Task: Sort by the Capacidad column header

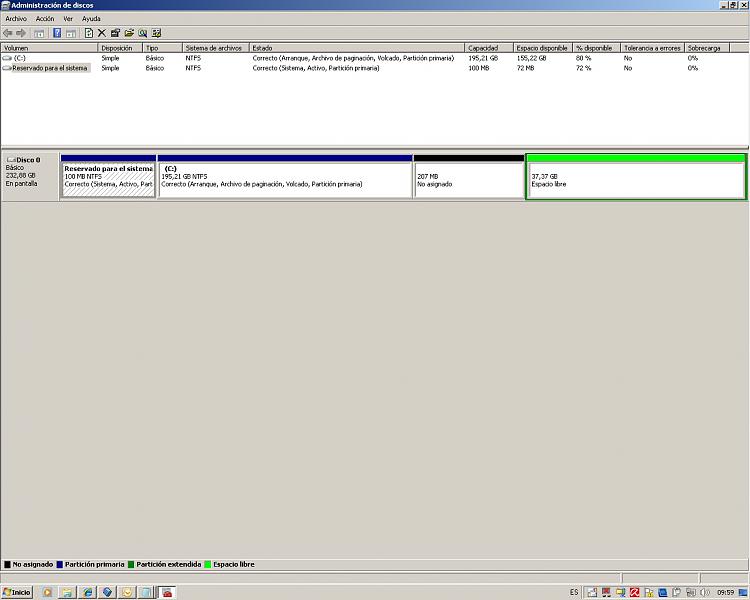Action: click(488, 48)
